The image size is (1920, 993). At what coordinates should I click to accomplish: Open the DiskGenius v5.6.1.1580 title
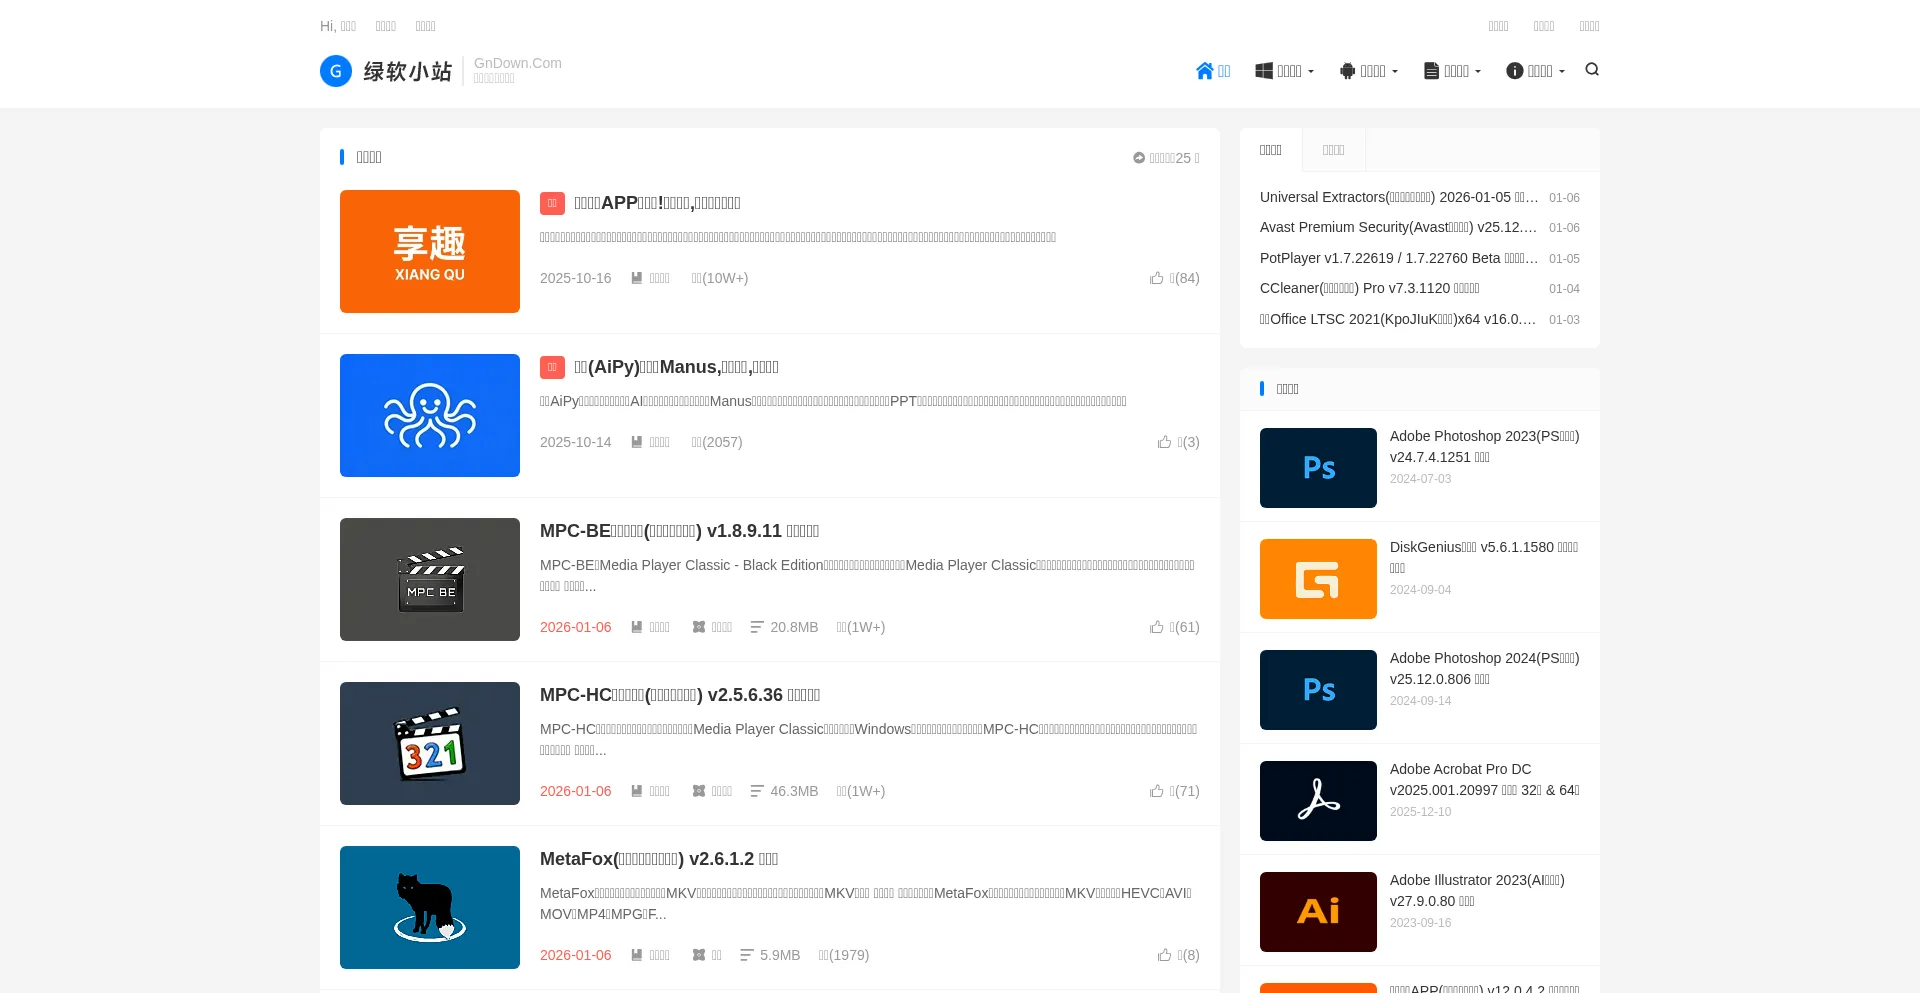pos(1485,558)
